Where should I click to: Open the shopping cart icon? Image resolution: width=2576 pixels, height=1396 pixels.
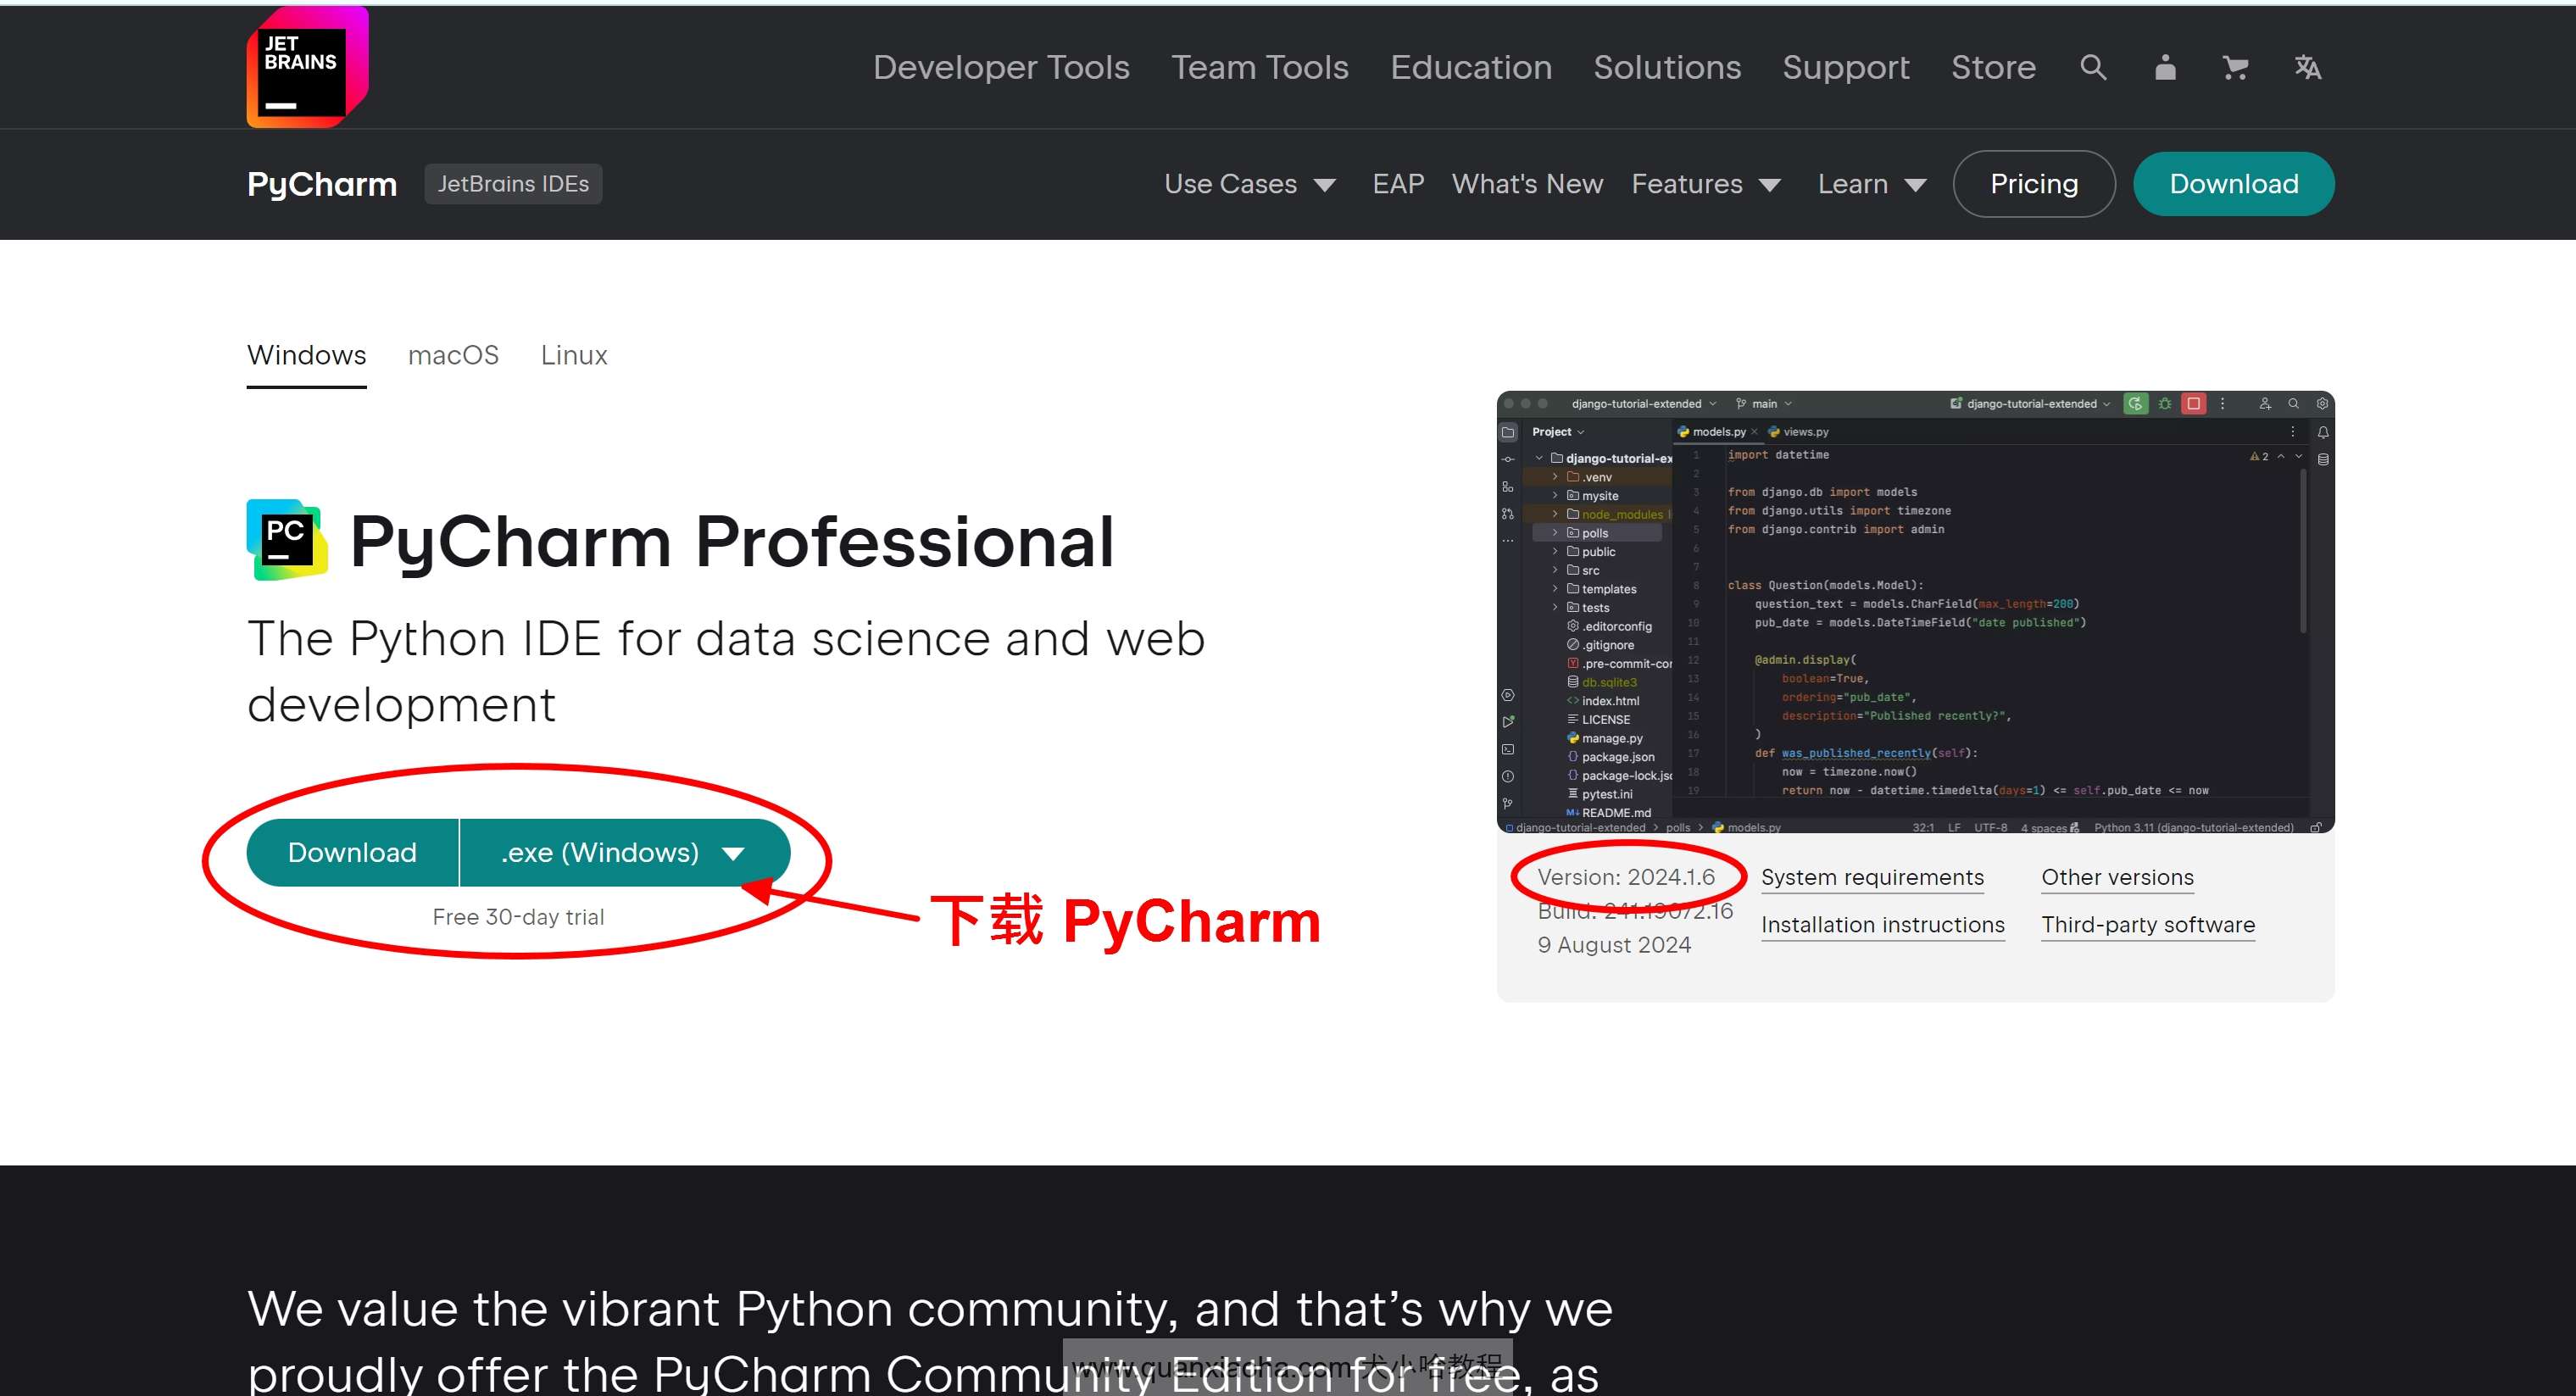(2235, 67)
